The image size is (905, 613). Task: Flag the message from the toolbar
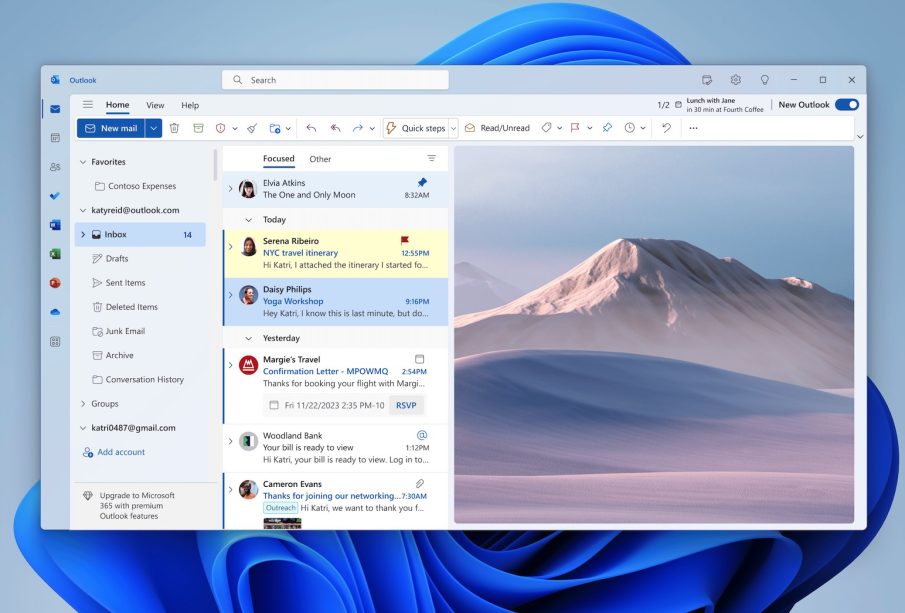click(575, 128)
